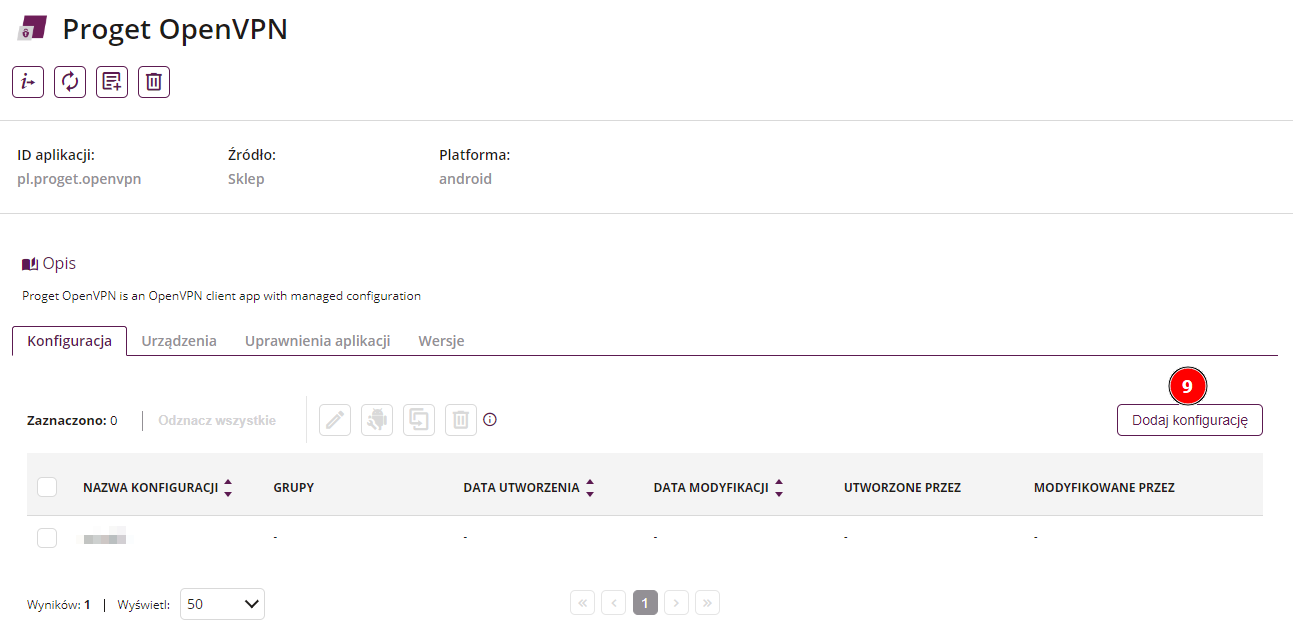Tick the checkbox of the configuration row

[47, 538]
